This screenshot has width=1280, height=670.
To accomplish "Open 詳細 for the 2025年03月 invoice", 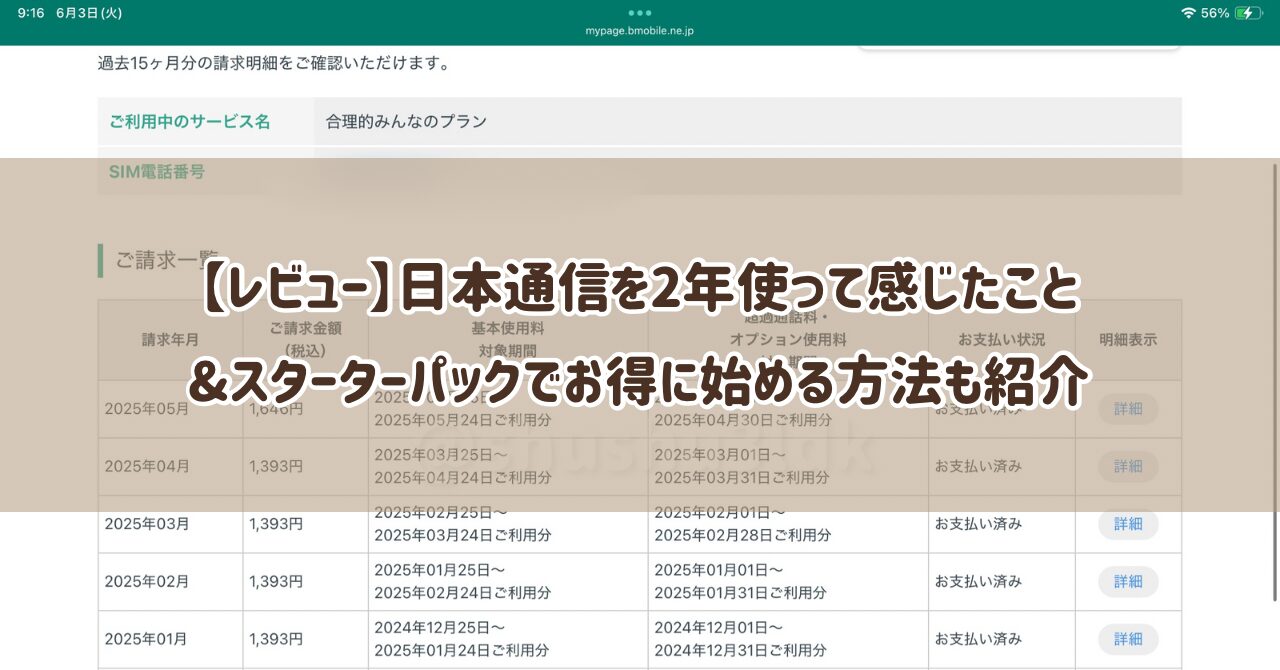I will coord(1128,524).
